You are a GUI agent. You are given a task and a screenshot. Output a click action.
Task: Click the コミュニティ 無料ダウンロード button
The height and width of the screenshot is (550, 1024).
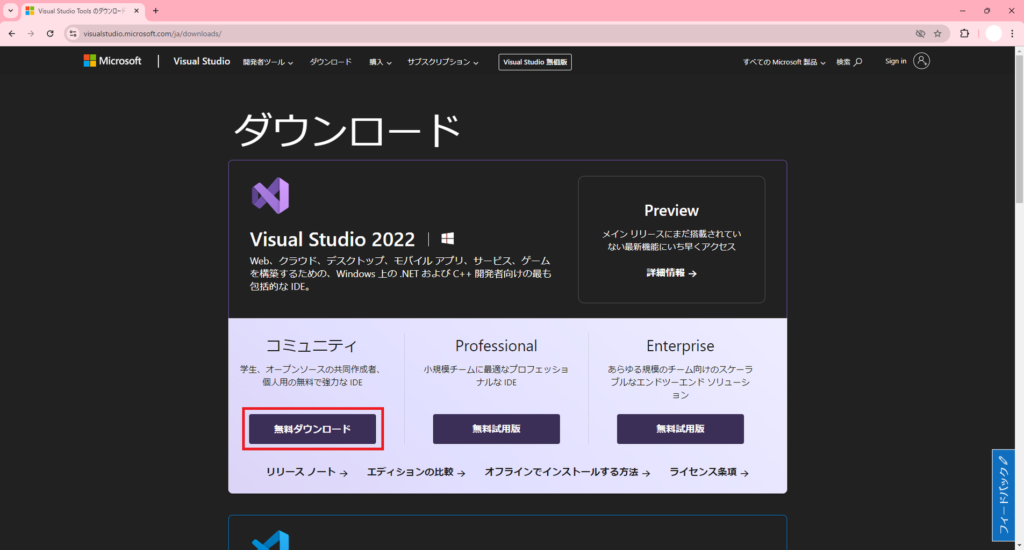pos(312,429)
